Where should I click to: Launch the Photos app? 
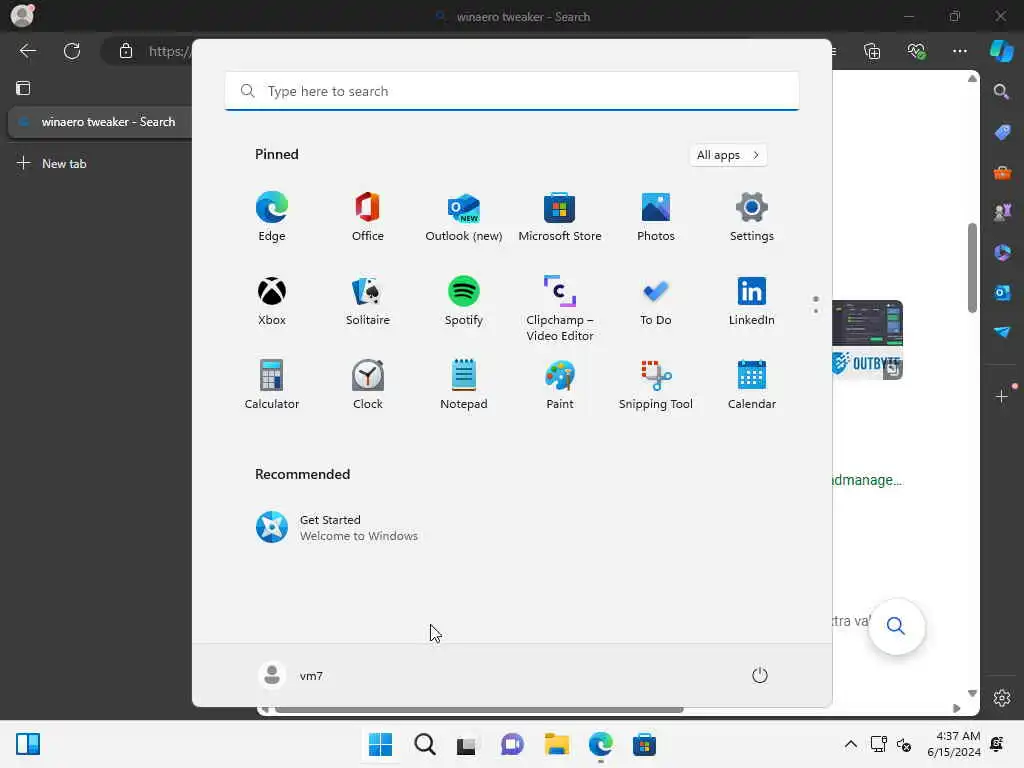[x=656, y=216]
